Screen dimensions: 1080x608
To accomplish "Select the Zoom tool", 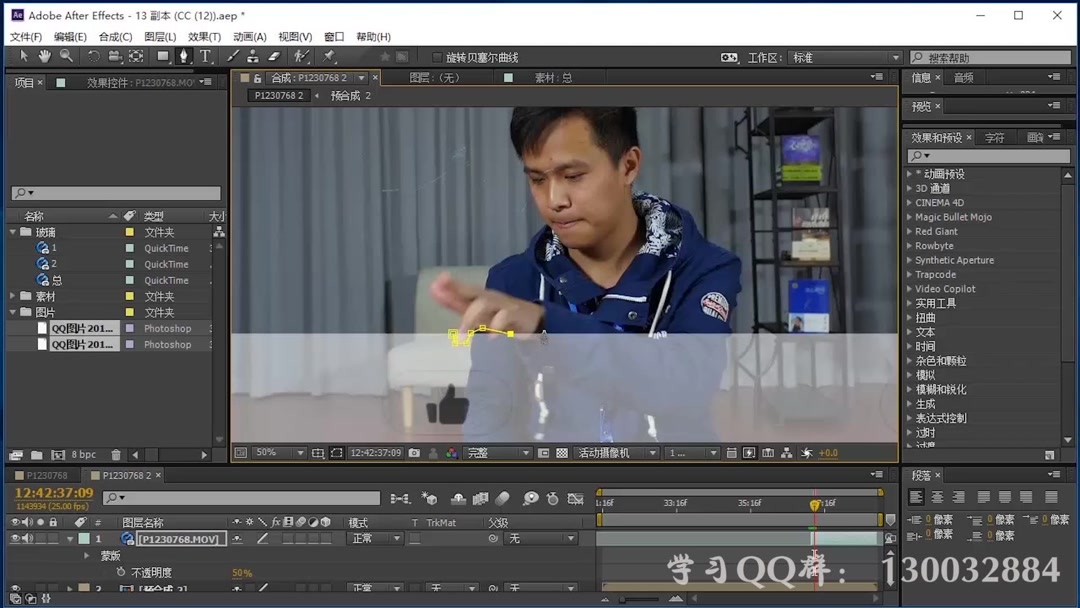I will point(64,57).
